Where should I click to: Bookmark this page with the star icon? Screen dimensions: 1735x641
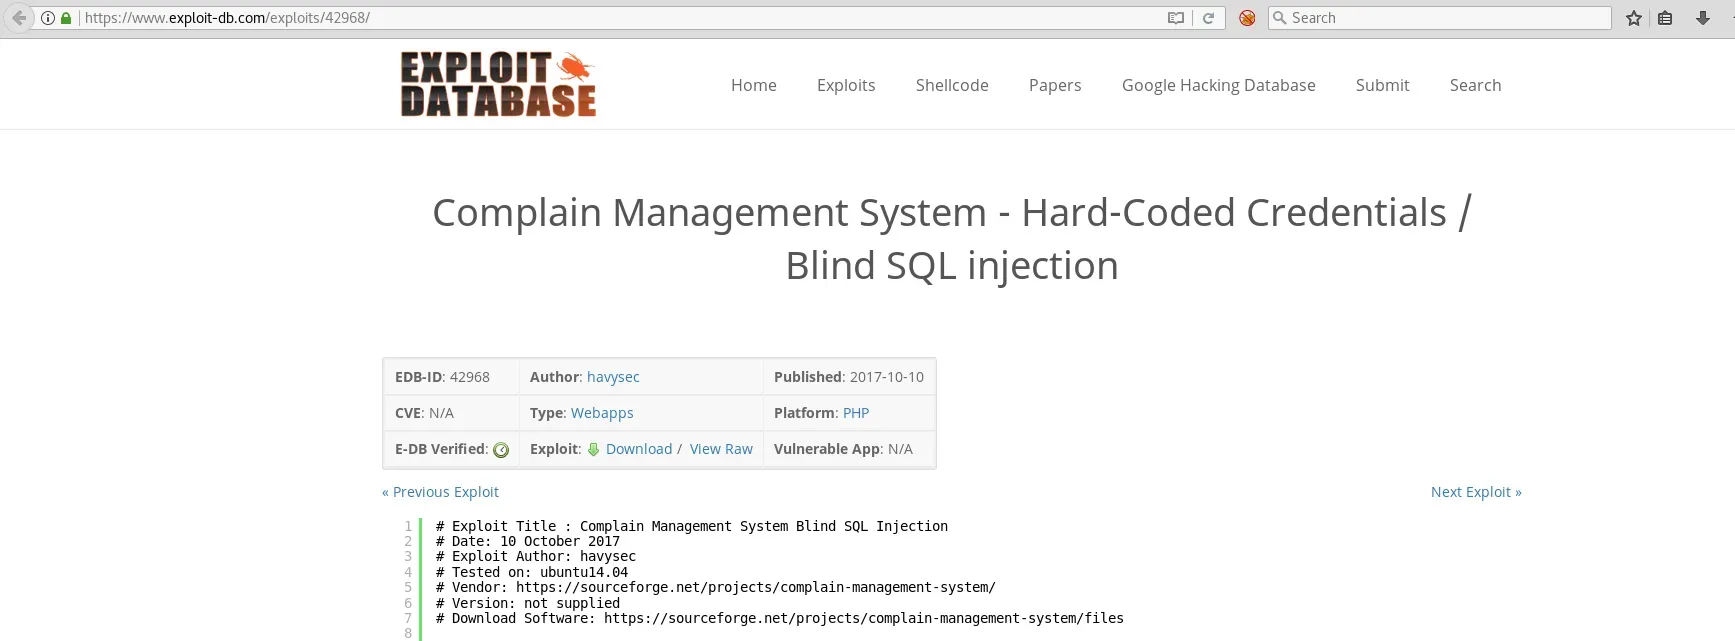click(x=1634, y=18)
